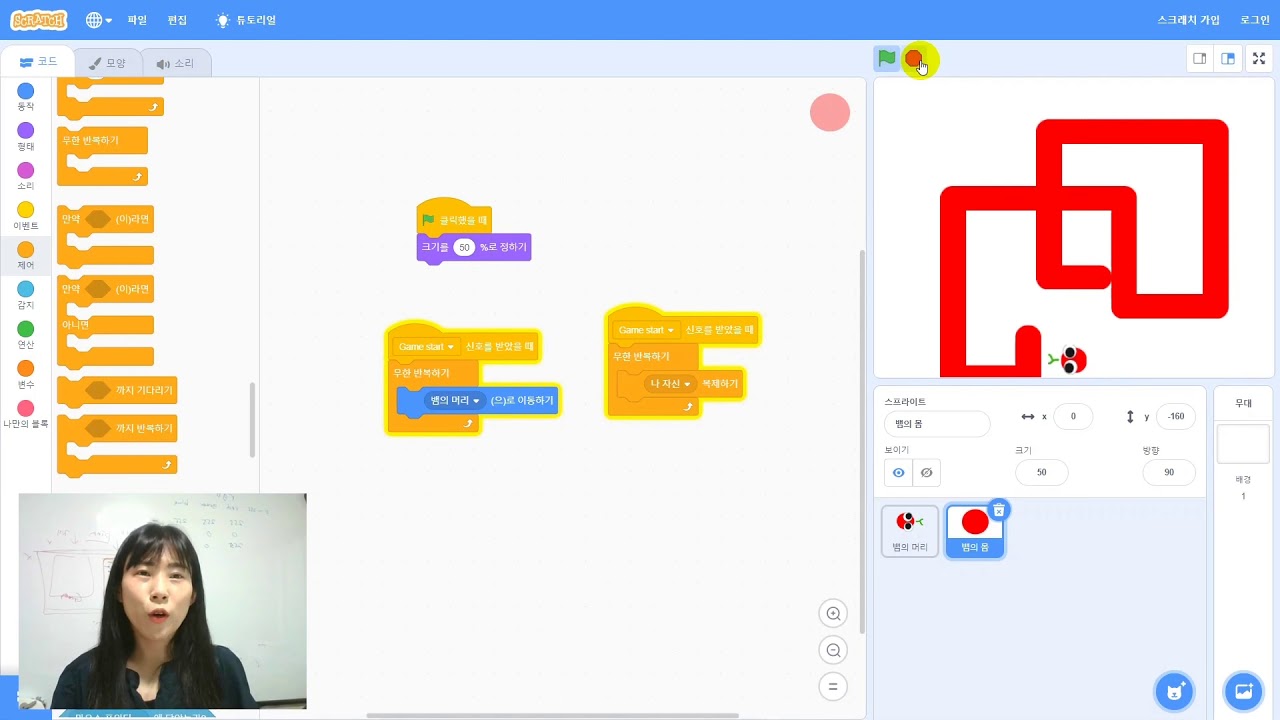1280x720 pixels.
Task: Select the stage backdrop thumbnail
Action: point(1243,444)
